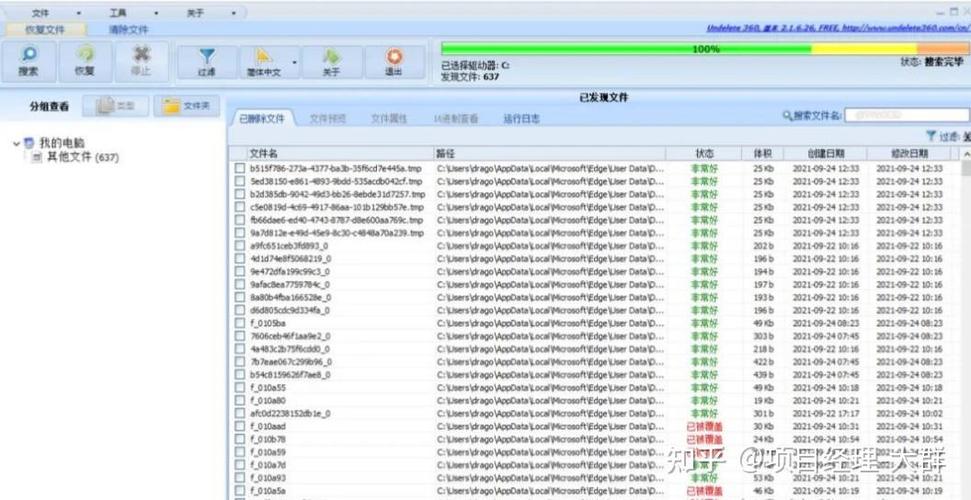Tick checkbox for f_010a55

tap(240, 388)
